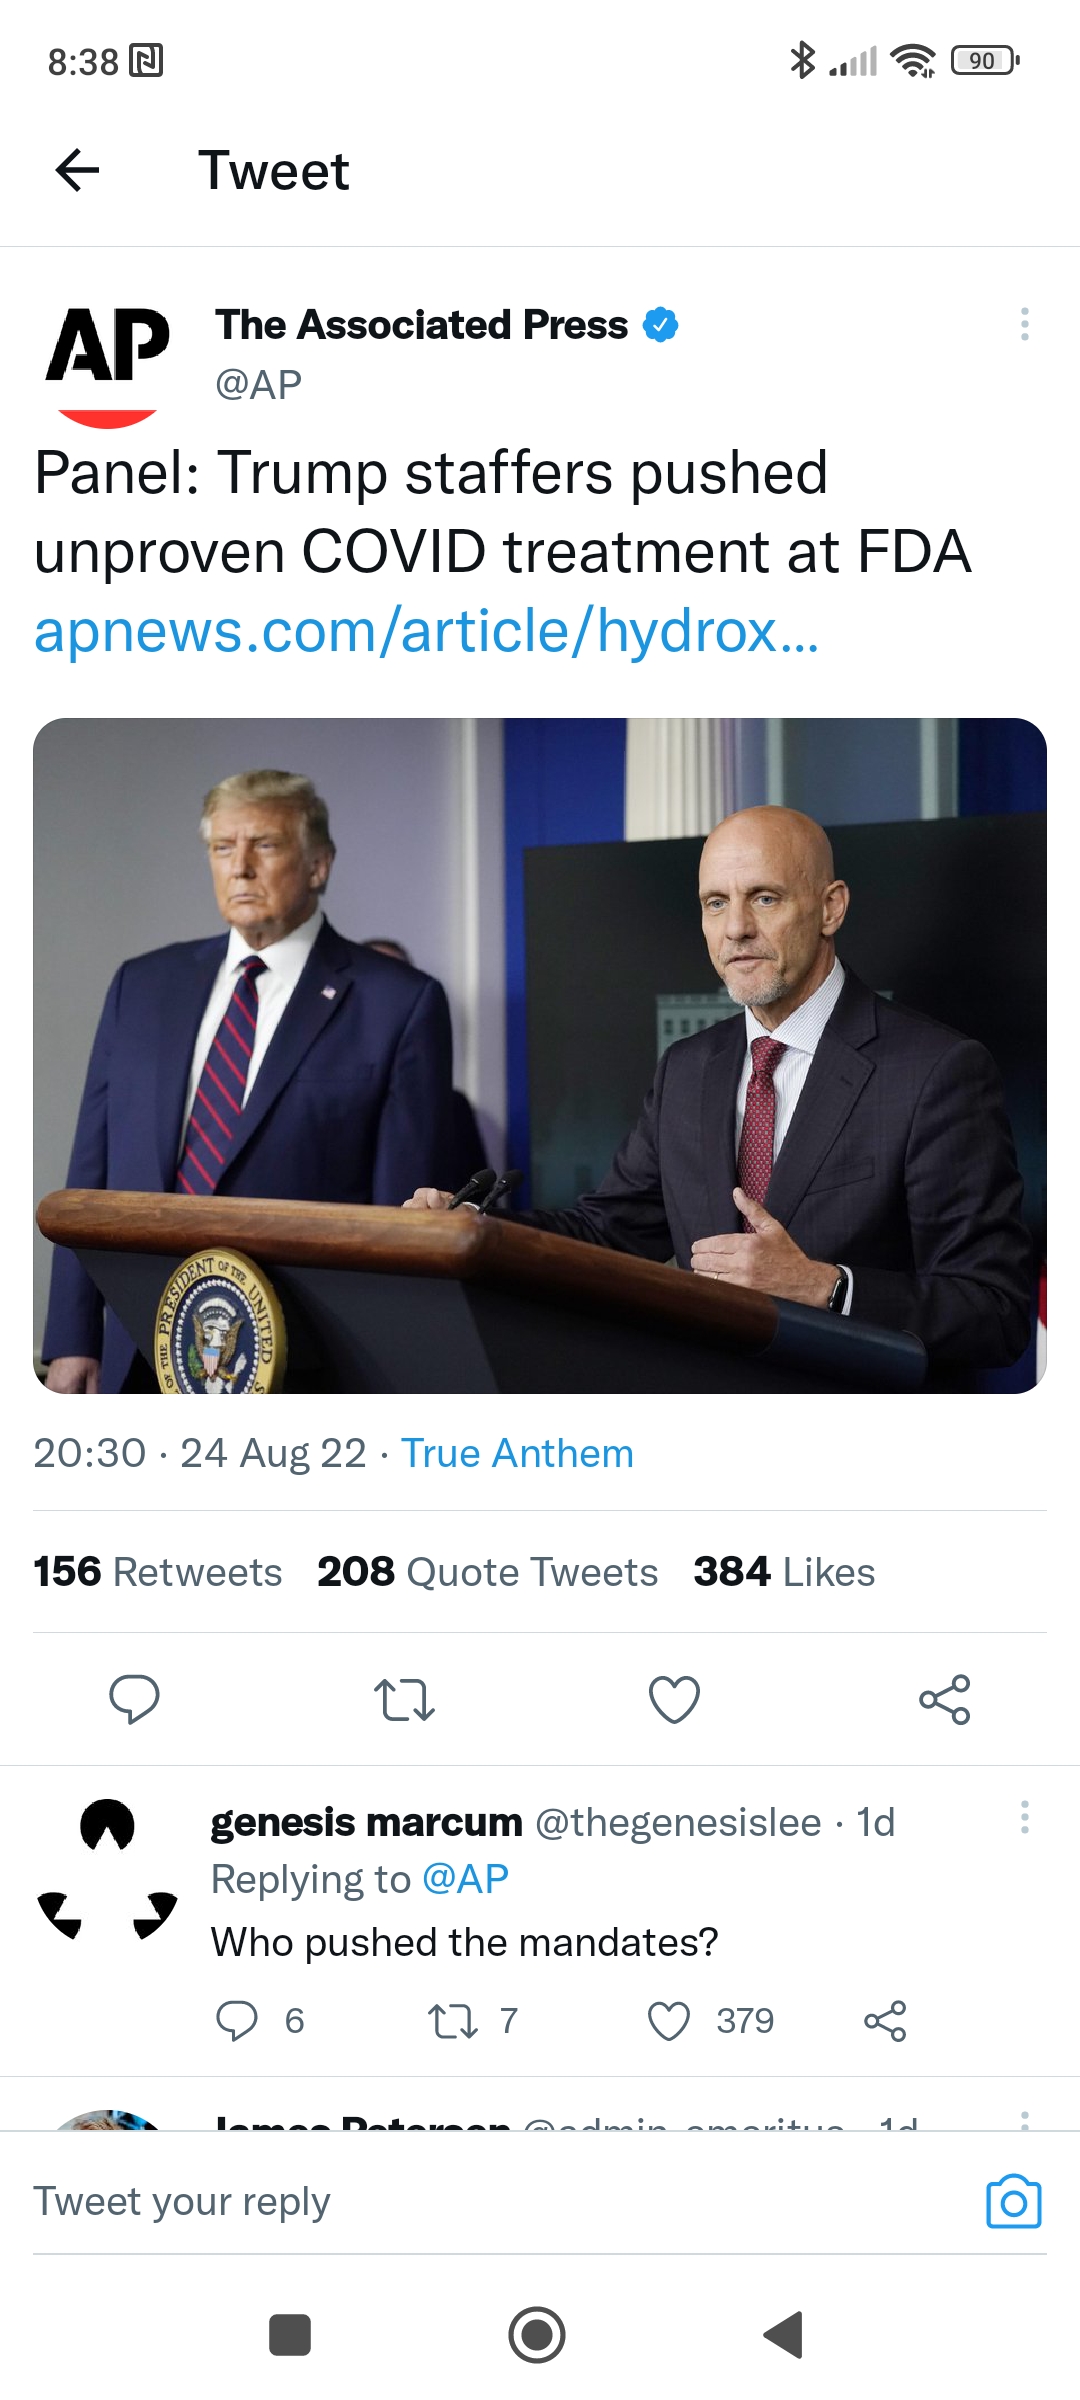The image size is (1080, 2400).
Task: Open the apnews.com article link
Action: pyautogui.click(x=426, y=632)
